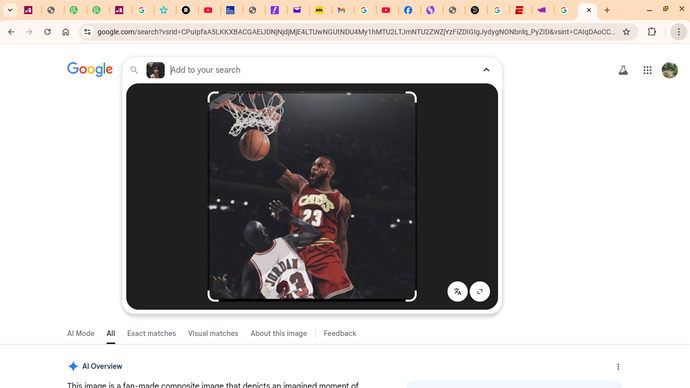This screenshot has height=388, width=690.
Task: Switch to the Facebook tab
Action: coord(408,10)
